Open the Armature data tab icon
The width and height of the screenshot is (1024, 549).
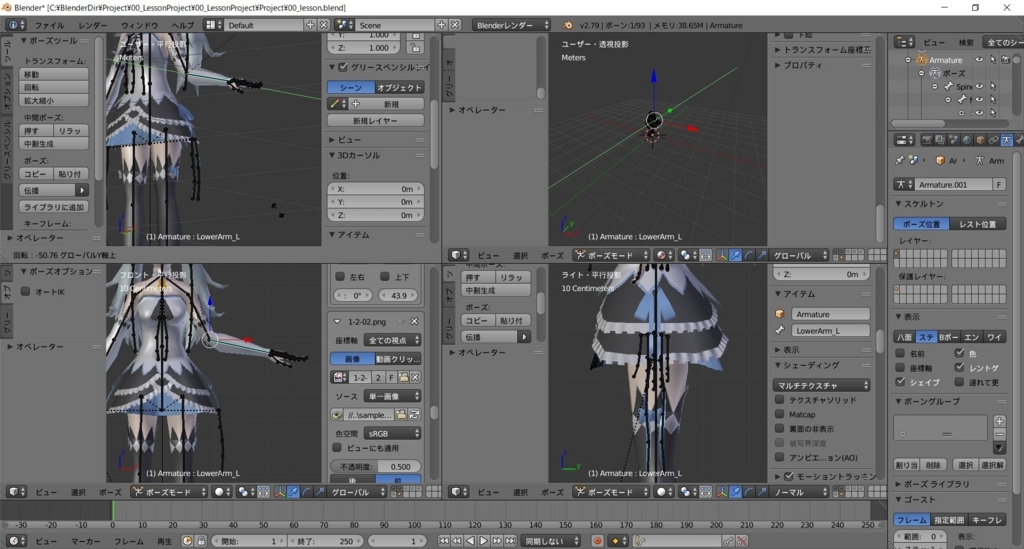point(1006,140)
